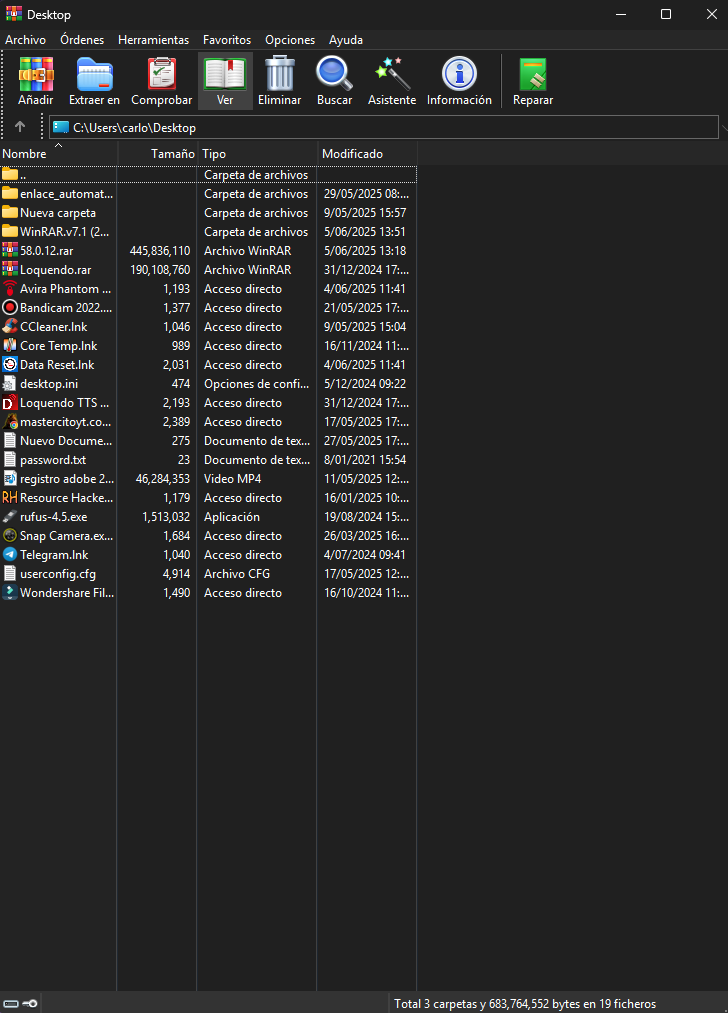Click the drive-key icon in status bar
Image resolution: width=728 pixels, height=1013 pixels.
[20, 1003]
